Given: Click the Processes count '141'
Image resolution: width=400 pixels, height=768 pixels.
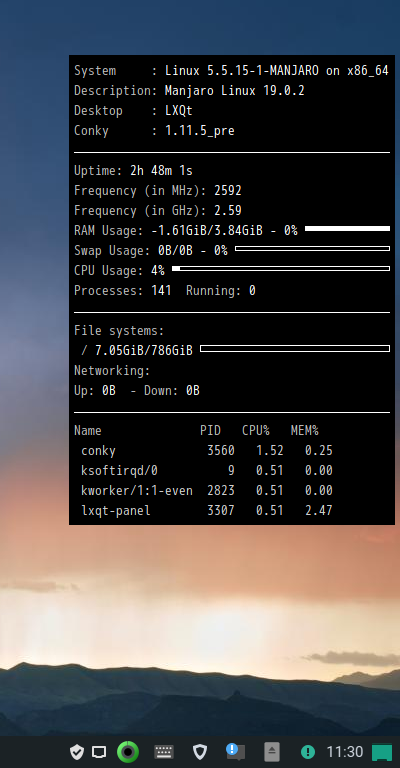Looking at the screenshot, I should (161, 291).
